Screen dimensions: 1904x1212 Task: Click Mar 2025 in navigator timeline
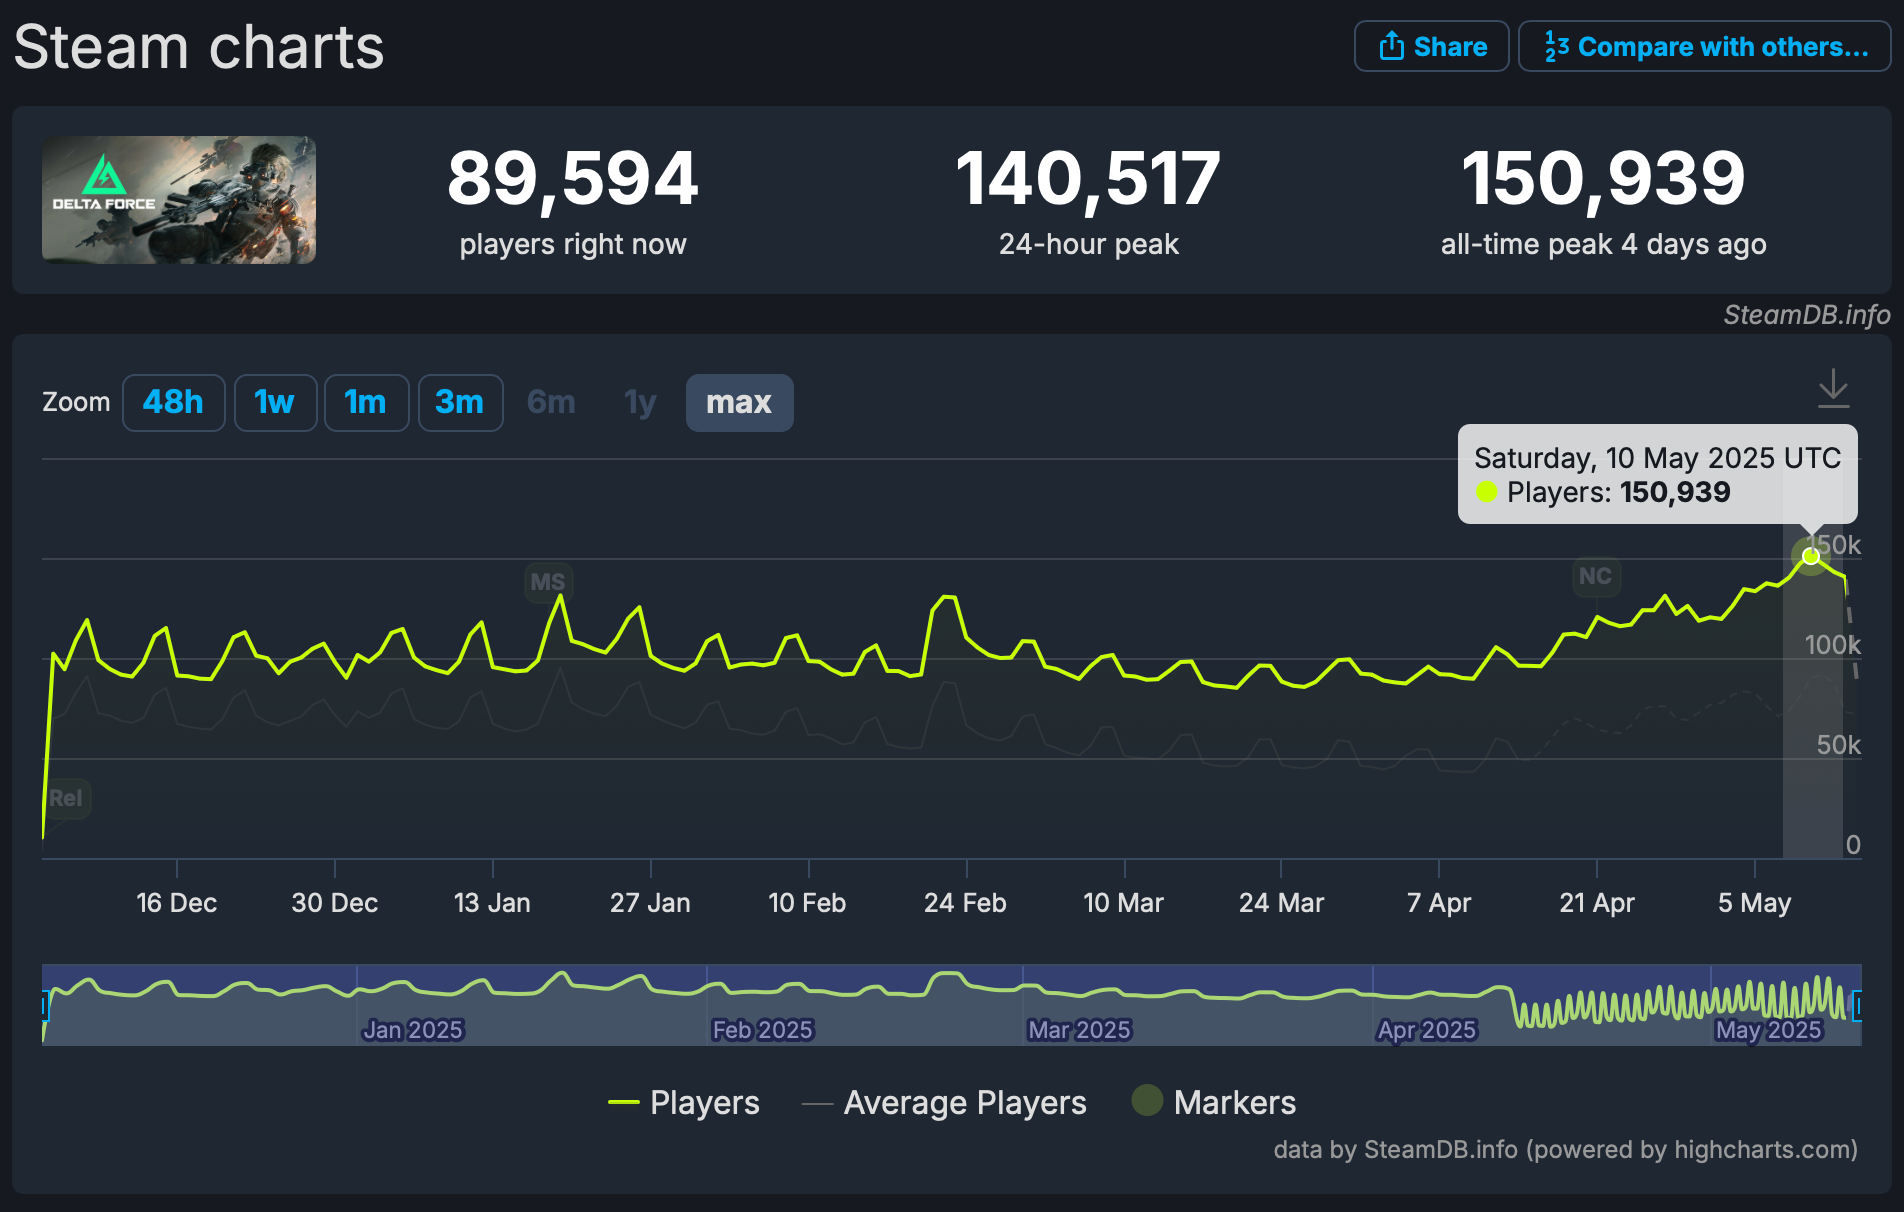coord(1079,1030)
